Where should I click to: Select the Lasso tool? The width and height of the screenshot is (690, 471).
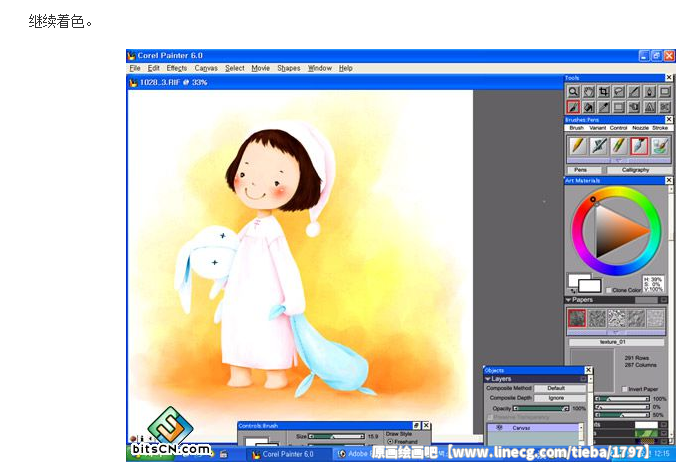(x=619, y=92)
